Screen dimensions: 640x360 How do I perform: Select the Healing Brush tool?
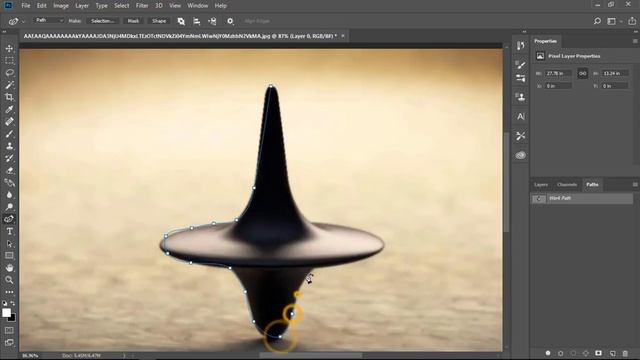click(9, 122)
